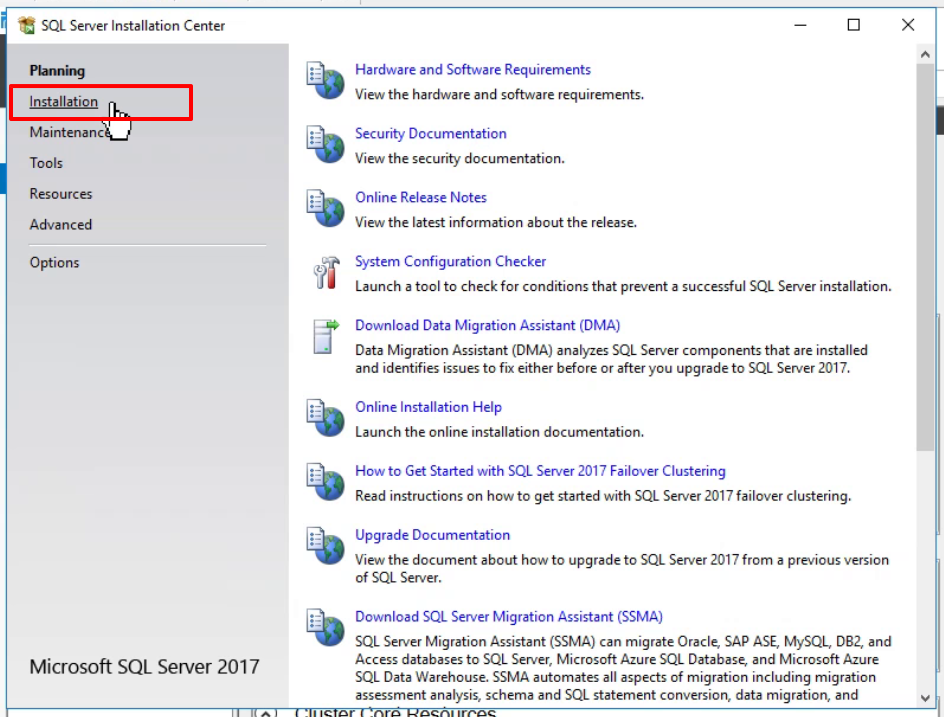Open the Online Release Notes link

click(420, 197)
